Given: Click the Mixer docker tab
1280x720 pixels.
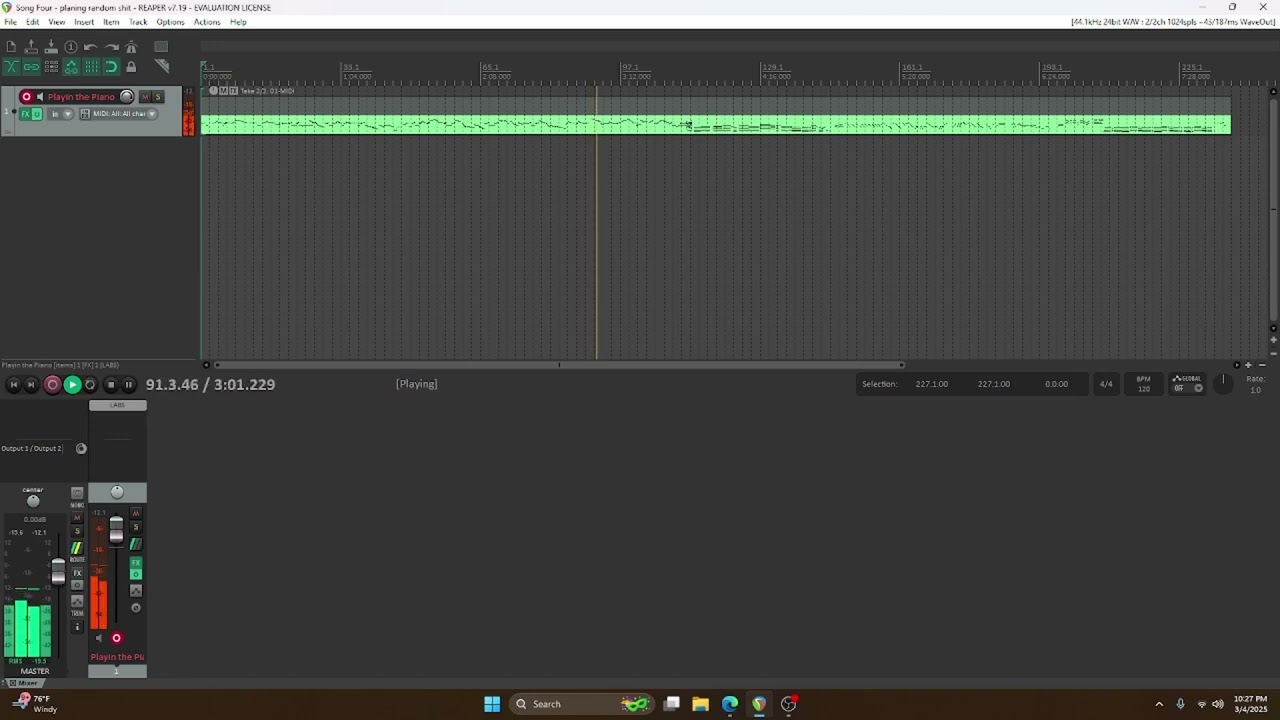Looking at the screenshot, I should coord(23,683).
